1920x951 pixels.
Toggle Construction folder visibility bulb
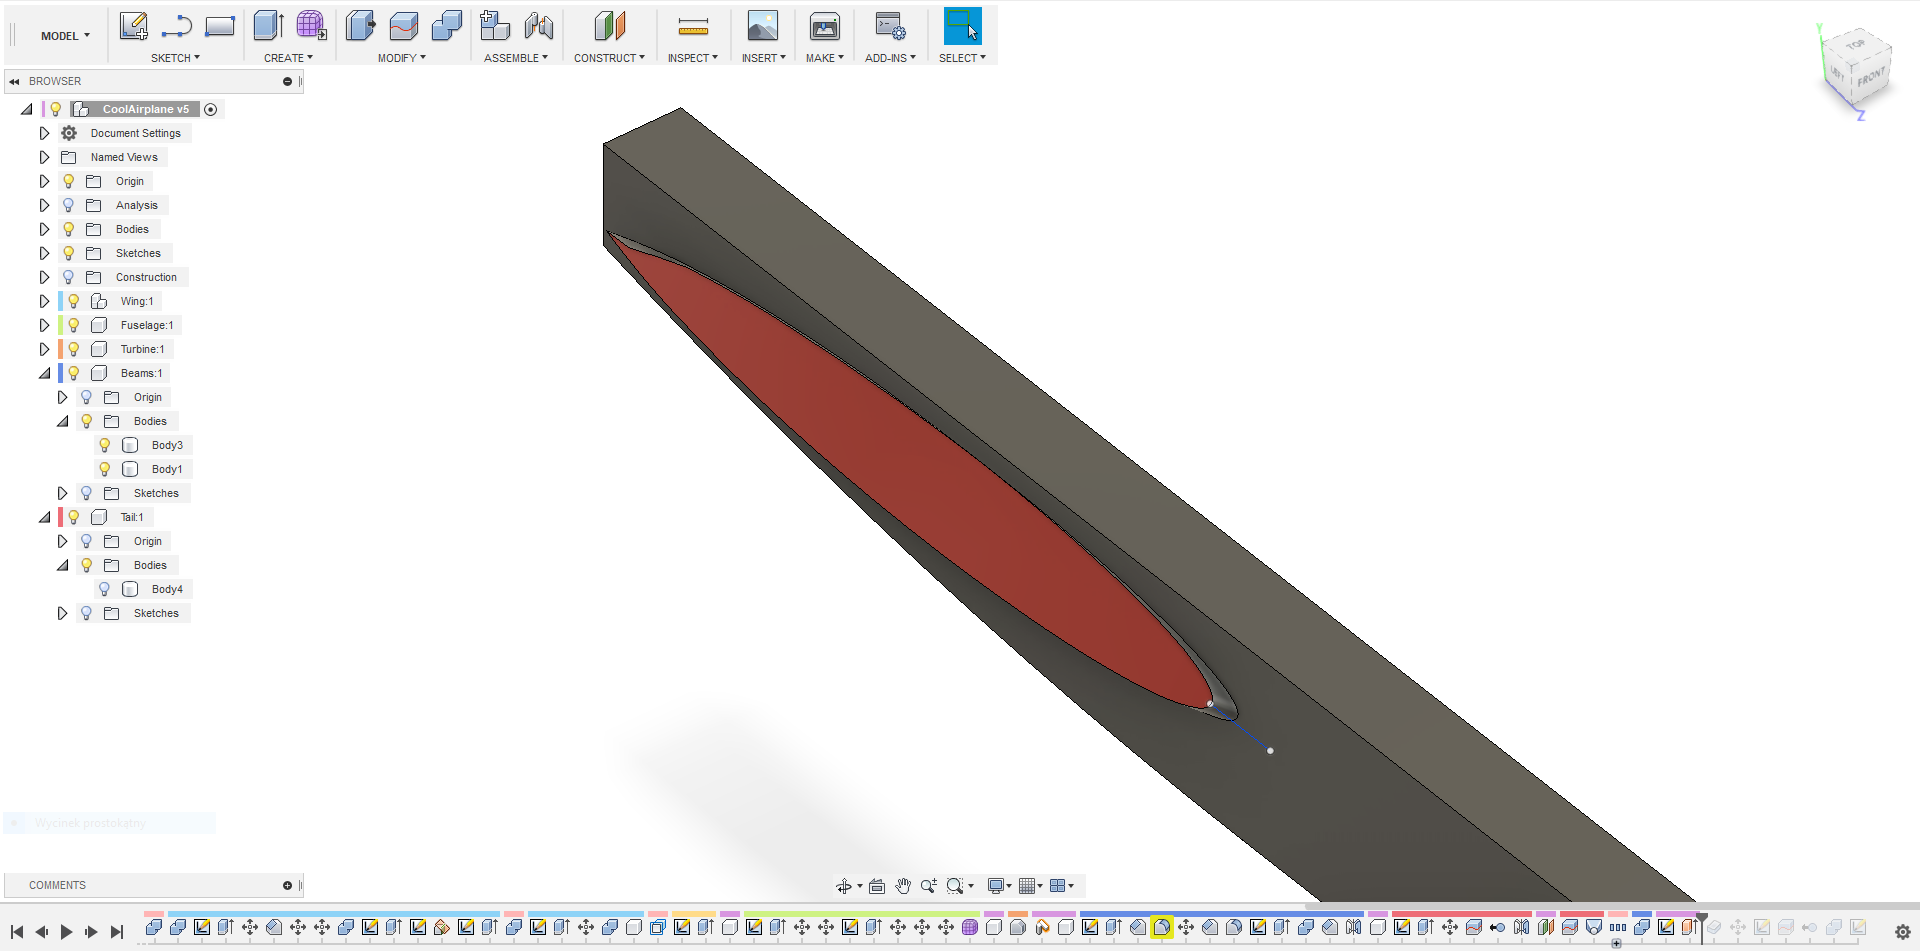coord(68,277)
